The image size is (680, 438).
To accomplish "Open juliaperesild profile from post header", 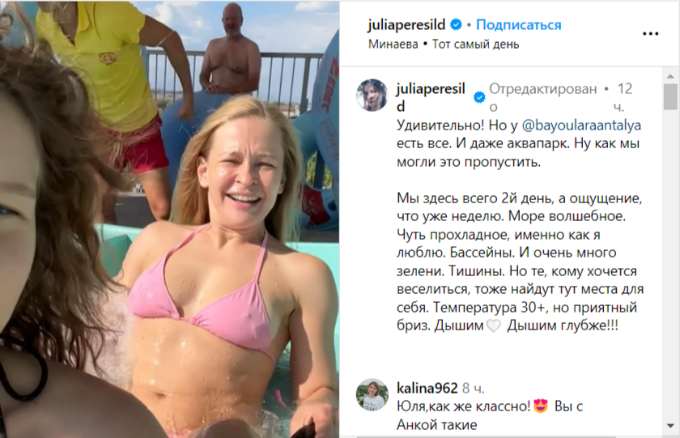I will pos(406,25).
